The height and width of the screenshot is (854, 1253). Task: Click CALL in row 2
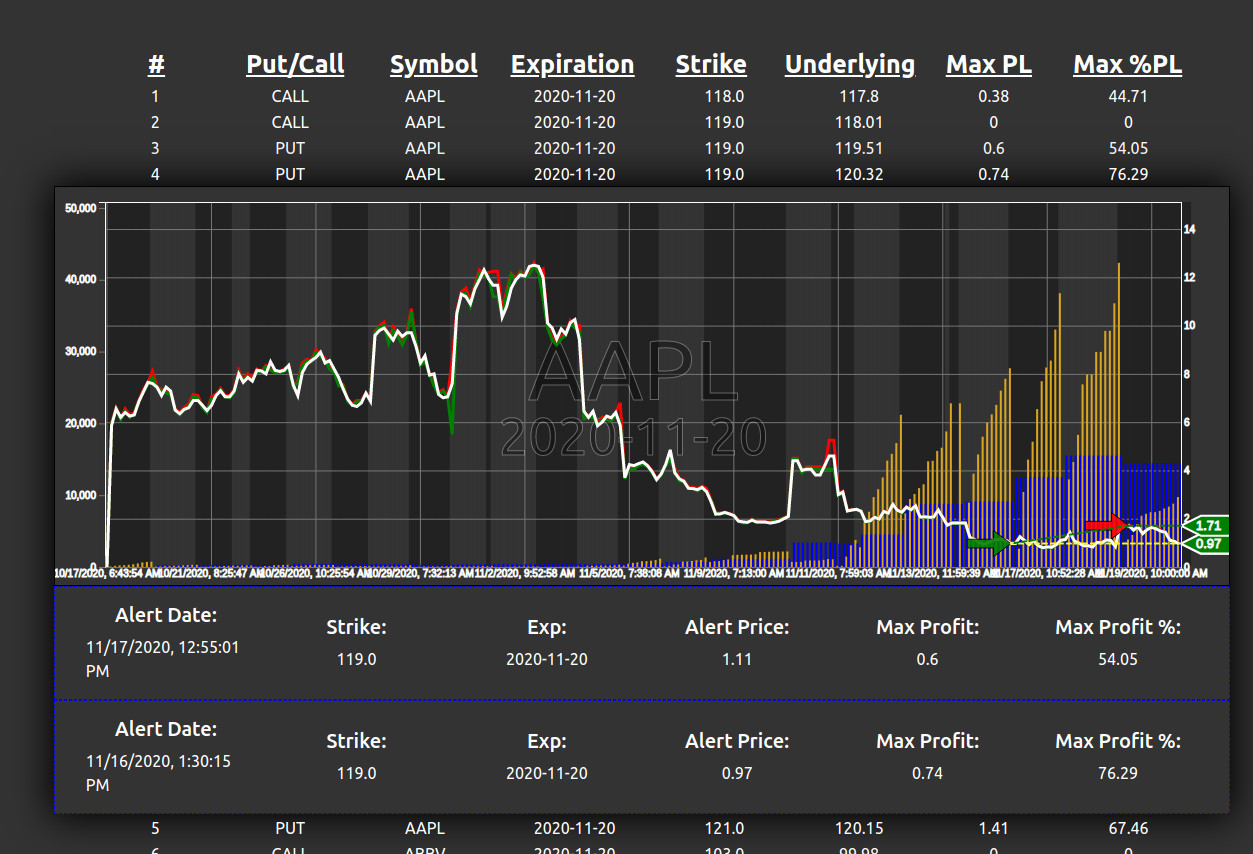tap(290, 122)
